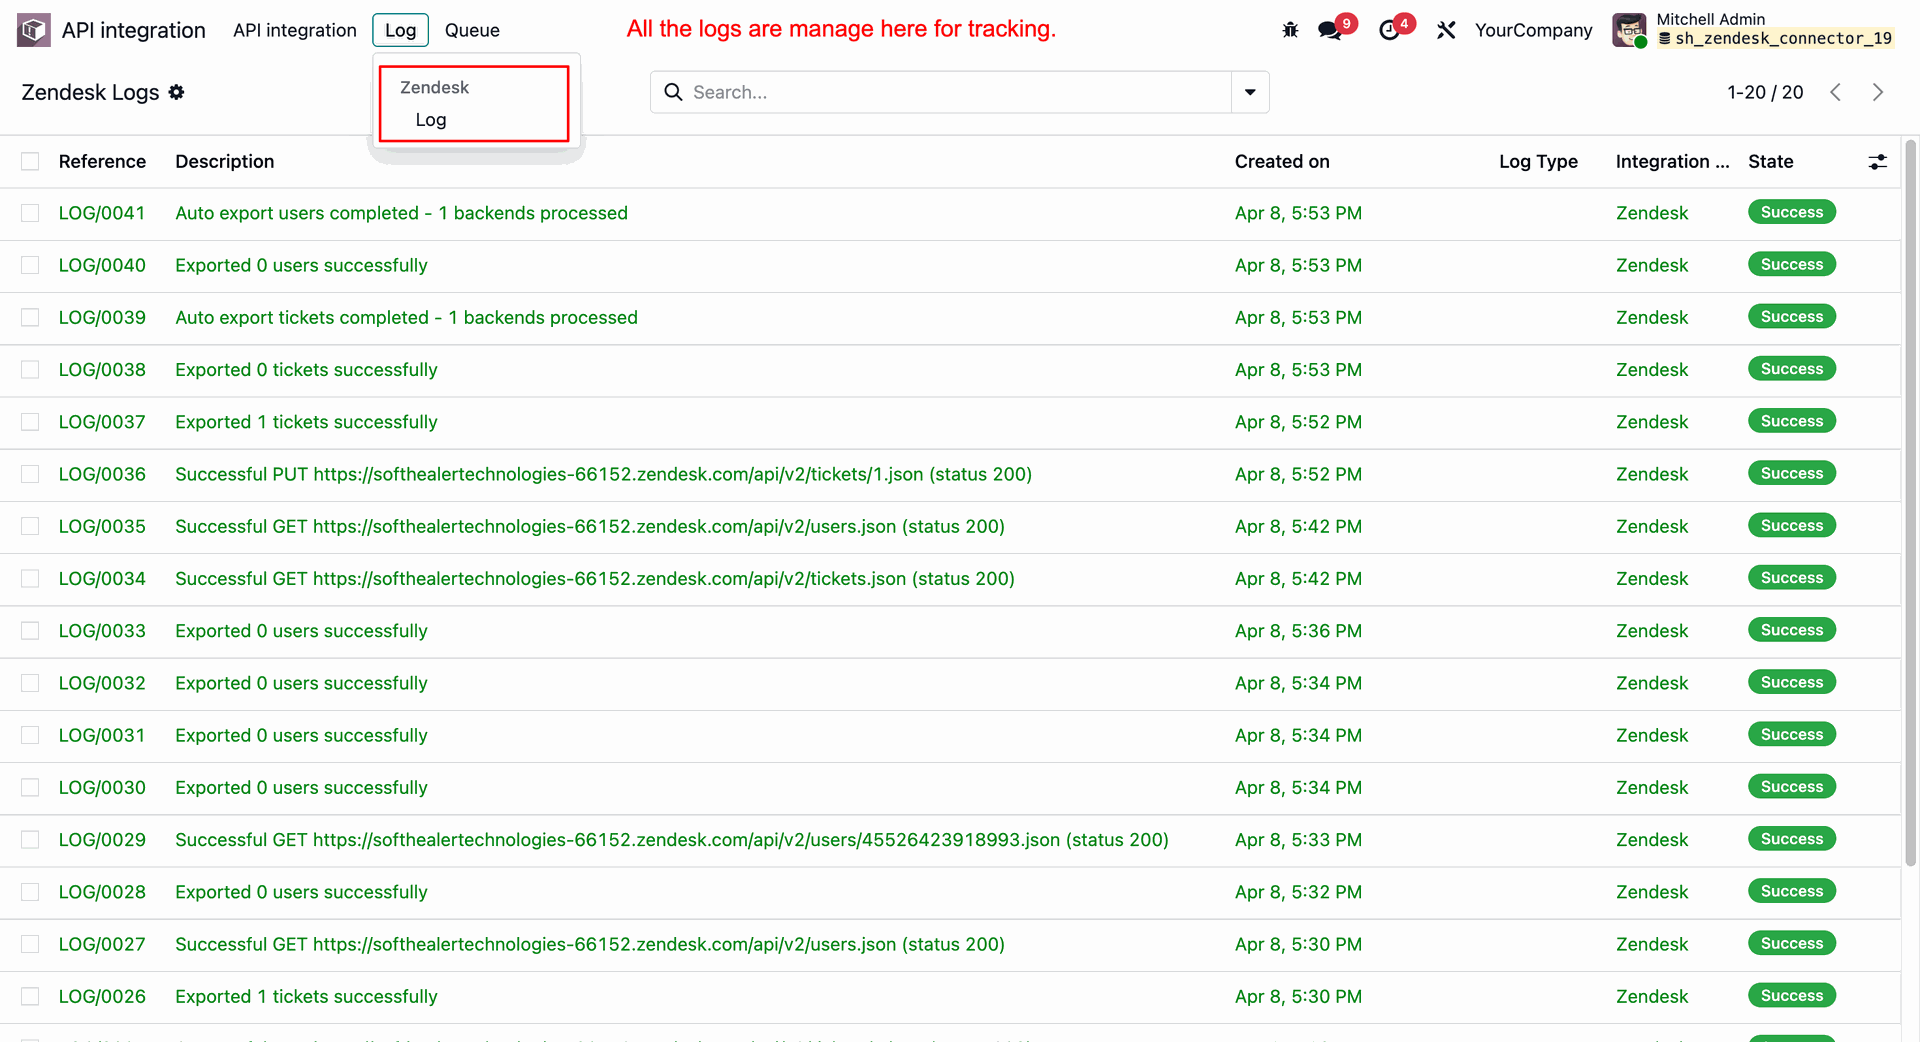Click sh_zendesk_connector_19 database label

tap(1775, 39)
